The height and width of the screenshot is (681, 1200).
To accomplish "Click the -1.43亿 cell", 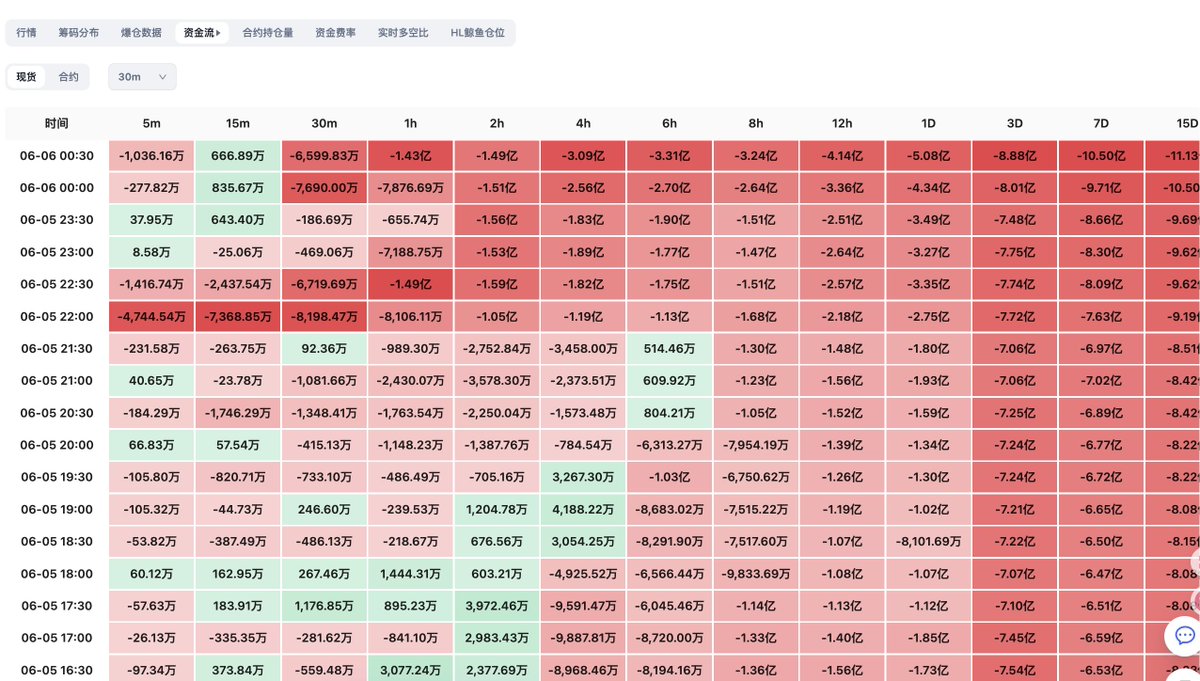I will click(x=410, y=156).
